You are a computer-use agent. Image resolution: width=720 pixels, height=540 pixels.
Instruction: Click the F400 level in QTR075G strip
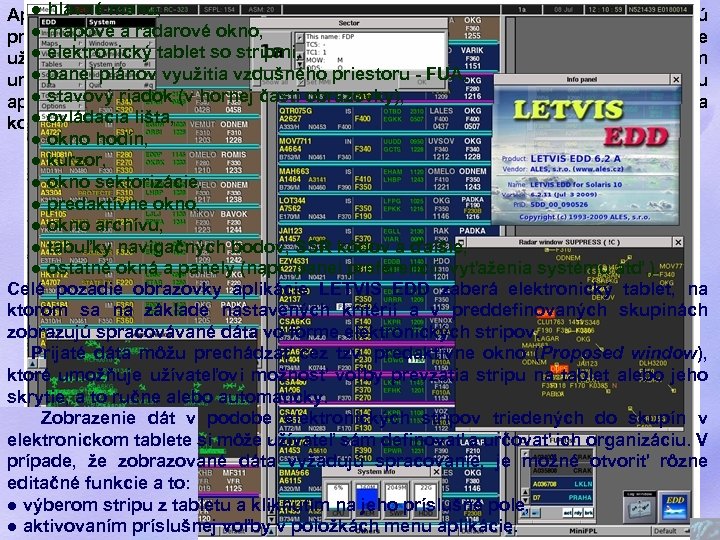(x=363, y=119)
